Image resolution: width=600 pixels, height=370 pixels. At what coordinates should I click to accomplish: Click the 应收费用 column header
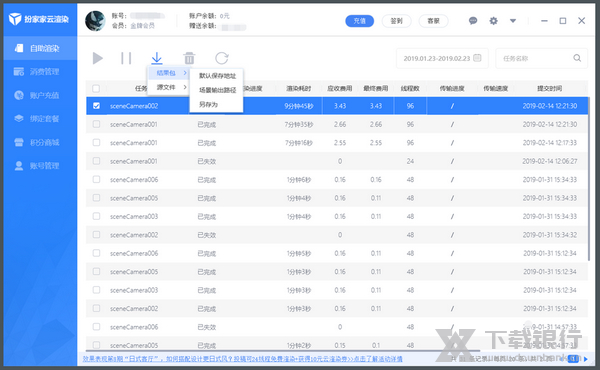pyautogui.click(x=340, y=89)
